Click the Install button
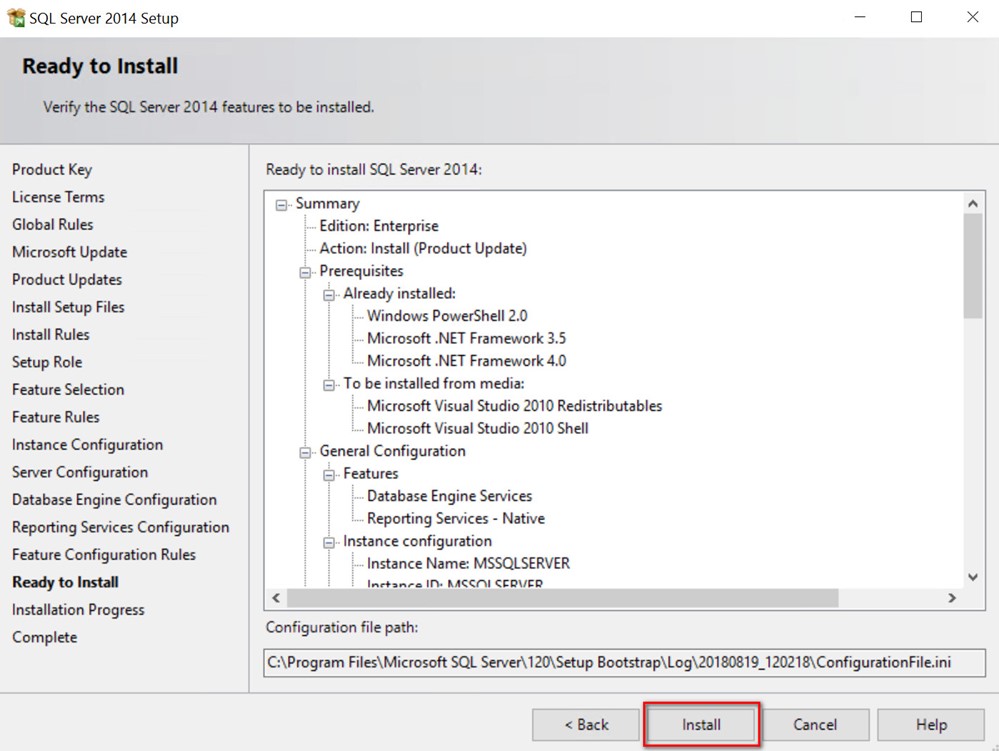This screenshot has height=751, width=999. [x=701, y=724]
